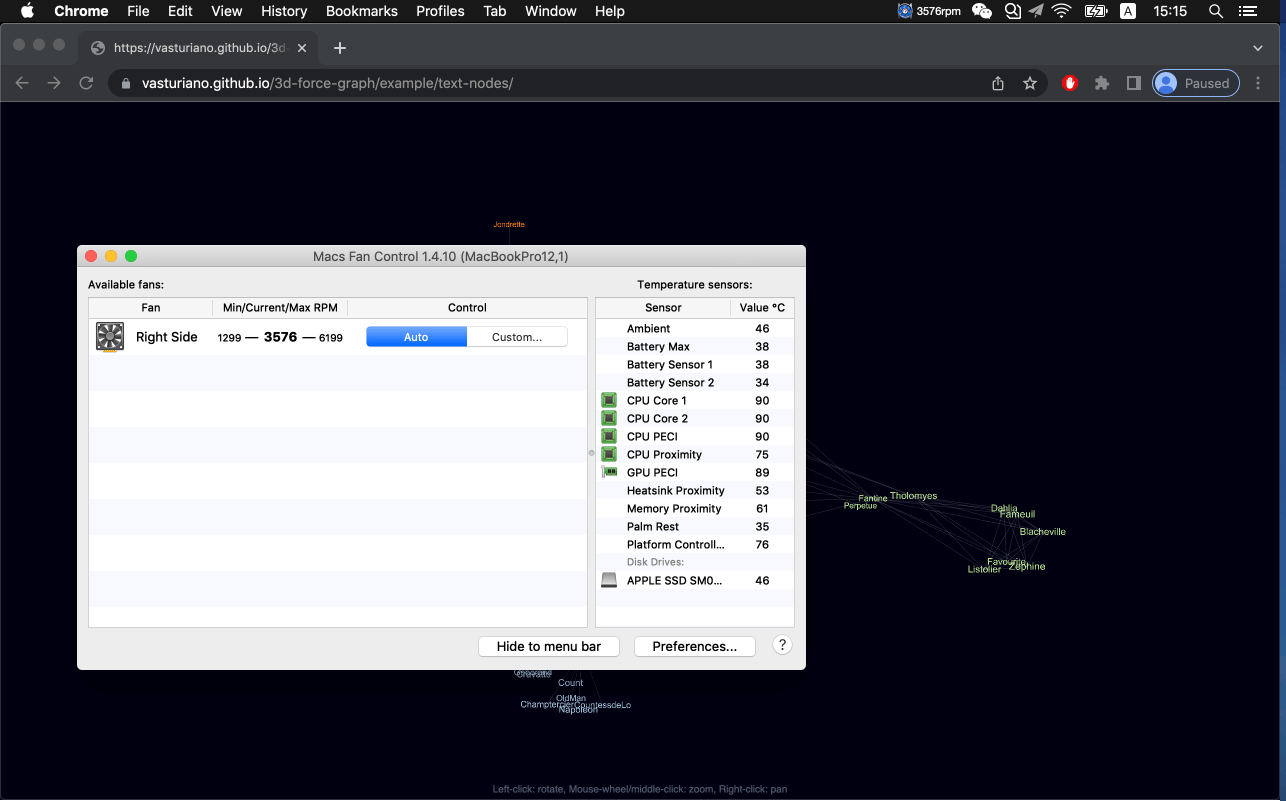Click the Right Side fan name

tap(167, 337)
